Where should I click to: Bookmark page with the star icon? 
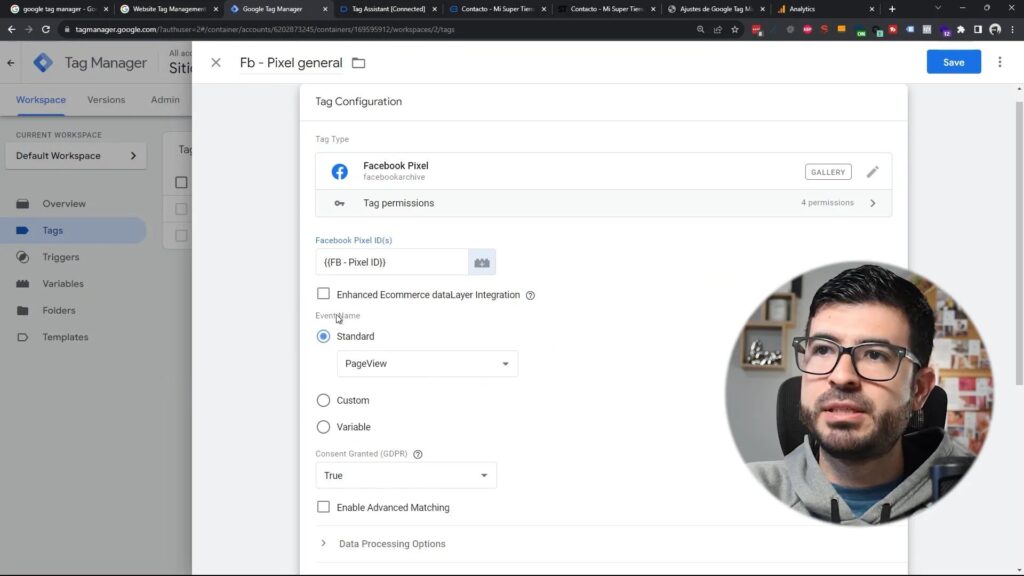coord(735,29)
